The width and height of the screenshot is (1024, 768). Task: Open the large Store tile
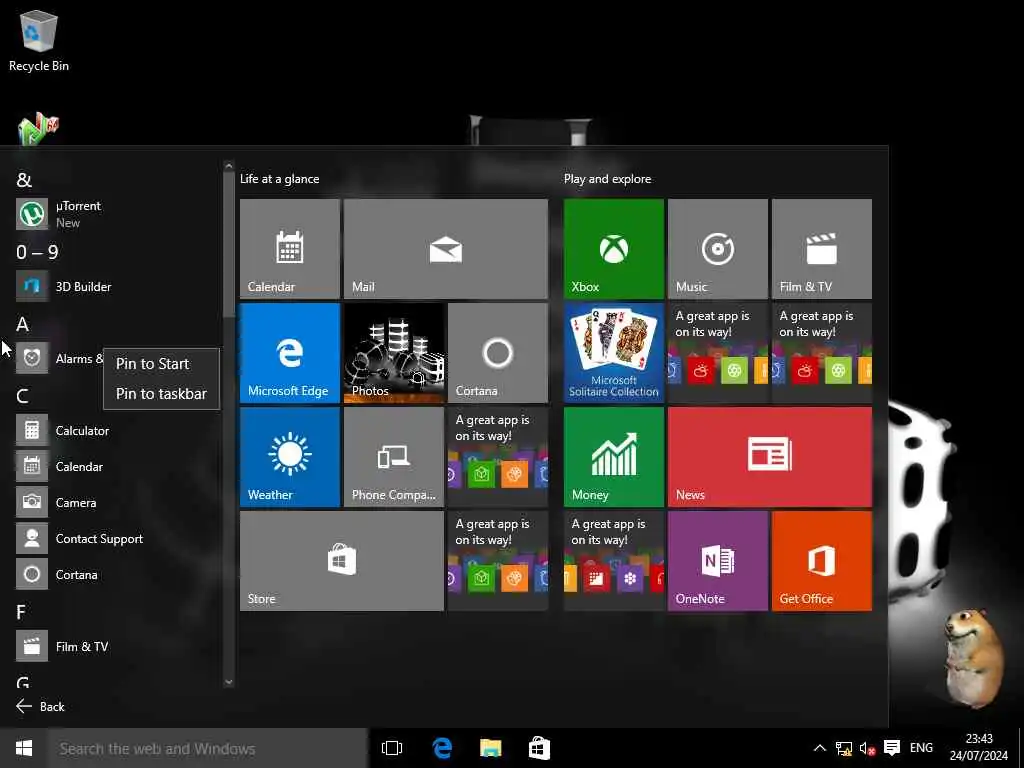[342, 560]
